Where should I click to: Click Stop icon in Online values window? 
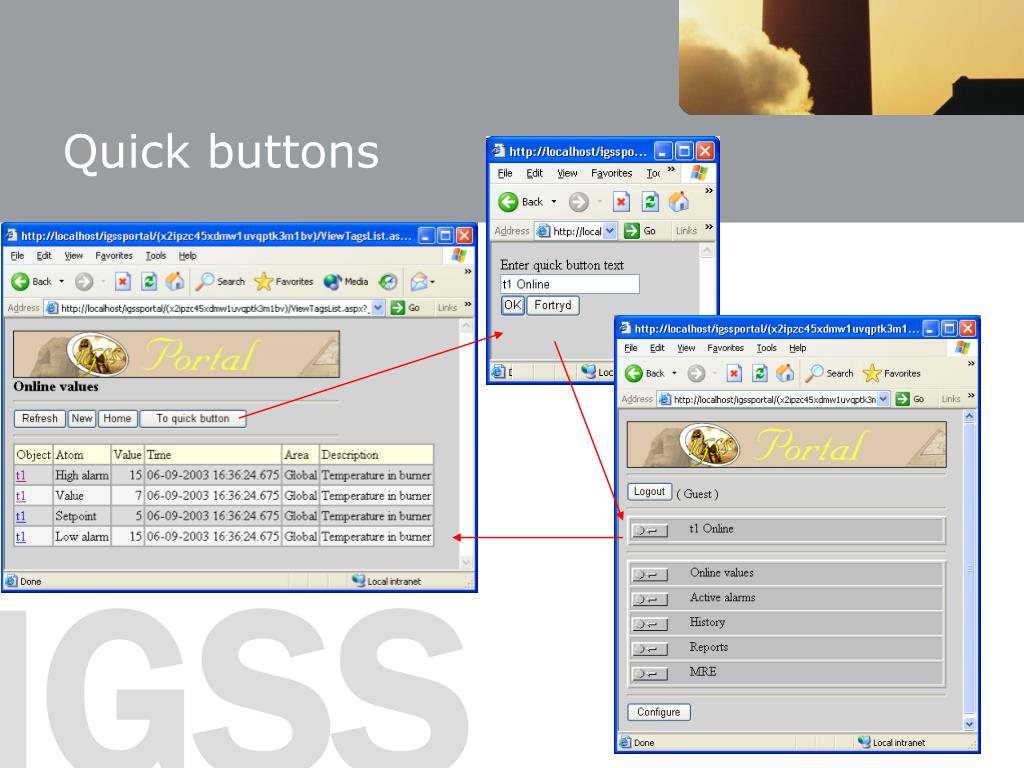click(x=122, y=281)
